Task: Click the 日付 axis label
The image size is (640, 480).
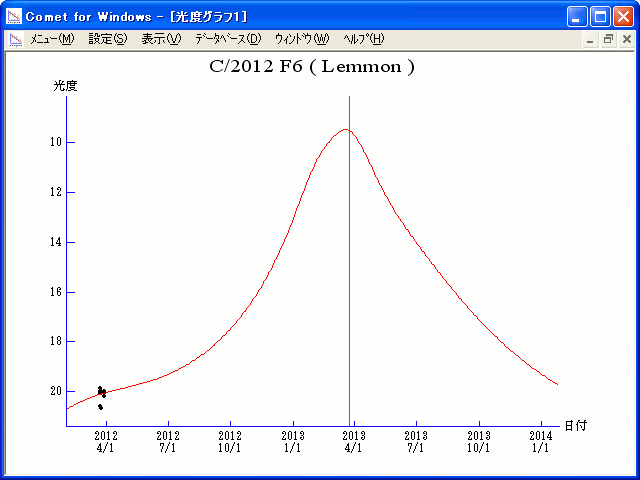Action: click(576, 426)
